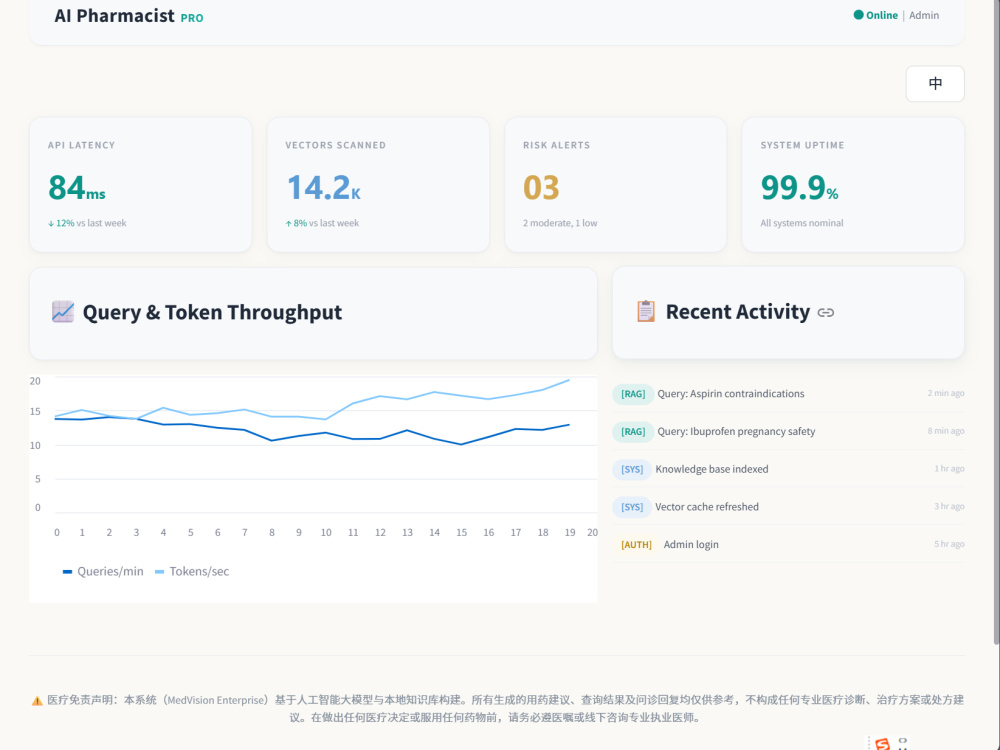This screenshot has height=750, width=1000.
Task: Click the Recent Activity heading
Action: (x=738, y=312)
